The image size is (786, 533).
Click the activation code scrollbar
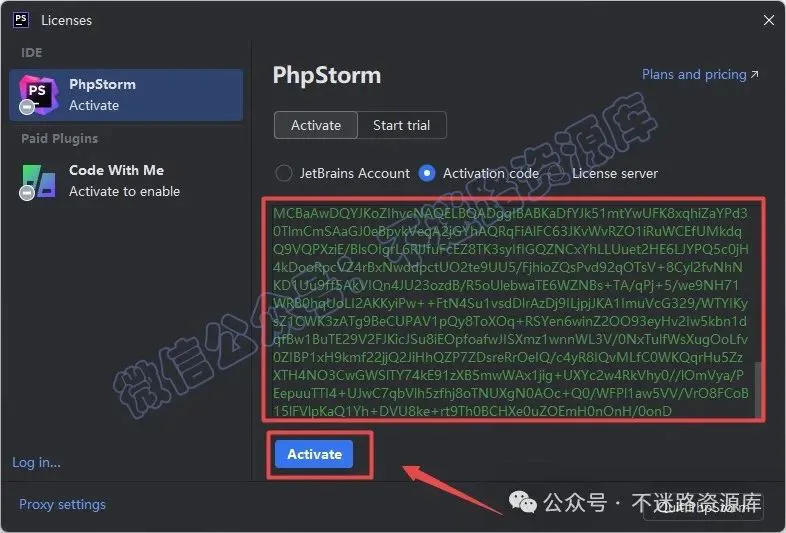pyautogui.click(x=757, y=390)
